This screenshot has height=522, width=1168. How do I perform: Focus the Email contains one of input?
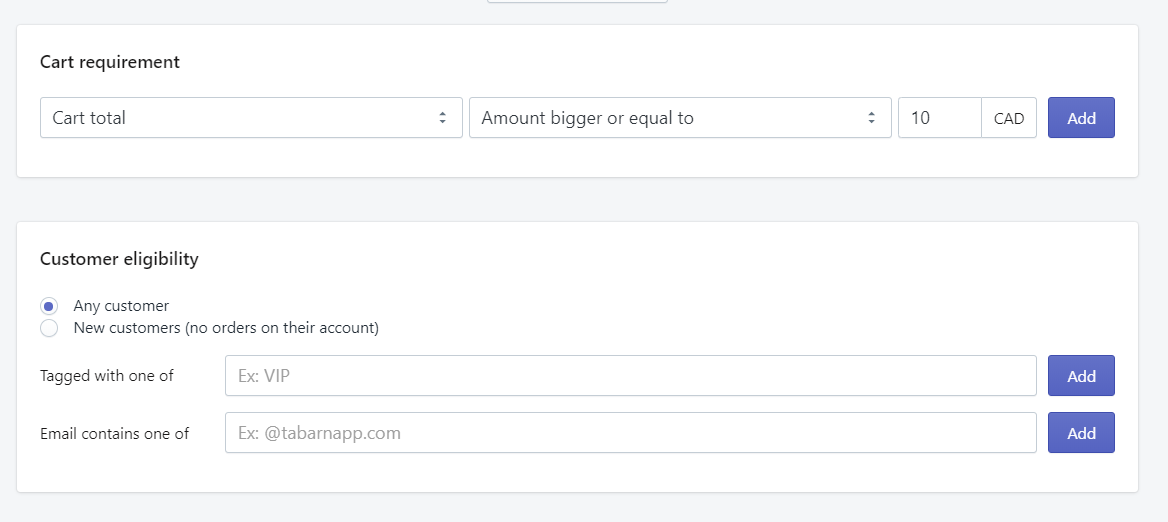pos(630,433)
